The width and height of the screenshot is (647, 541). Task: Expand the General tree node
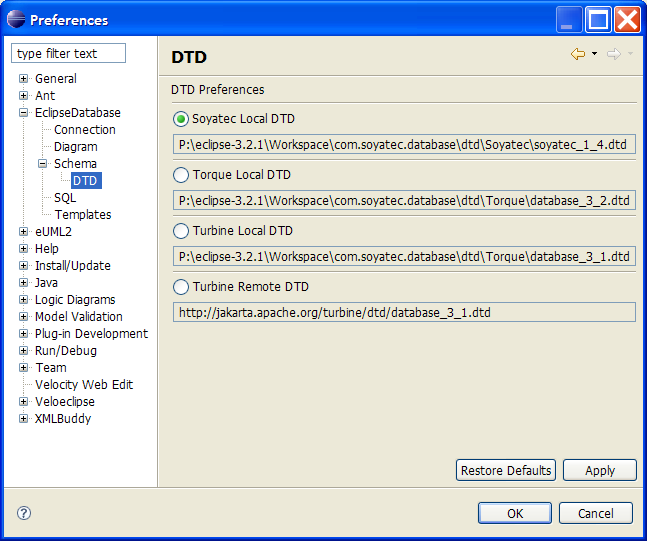click(24, 78)
